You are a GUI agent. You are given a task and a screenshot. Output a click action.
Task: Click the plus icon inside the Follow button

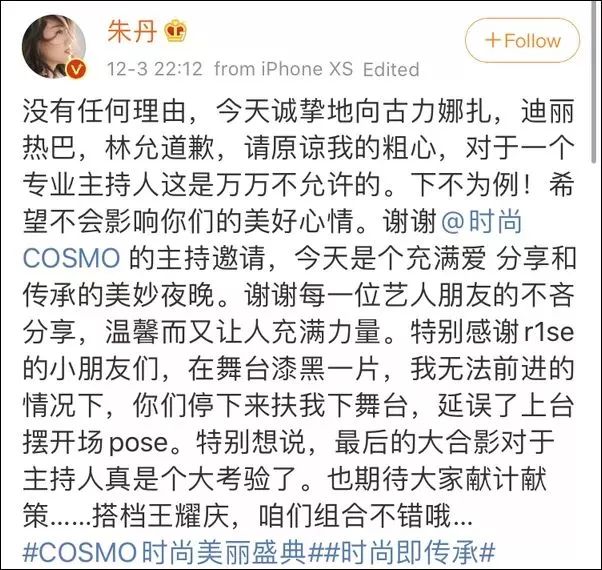coord(493,40)
